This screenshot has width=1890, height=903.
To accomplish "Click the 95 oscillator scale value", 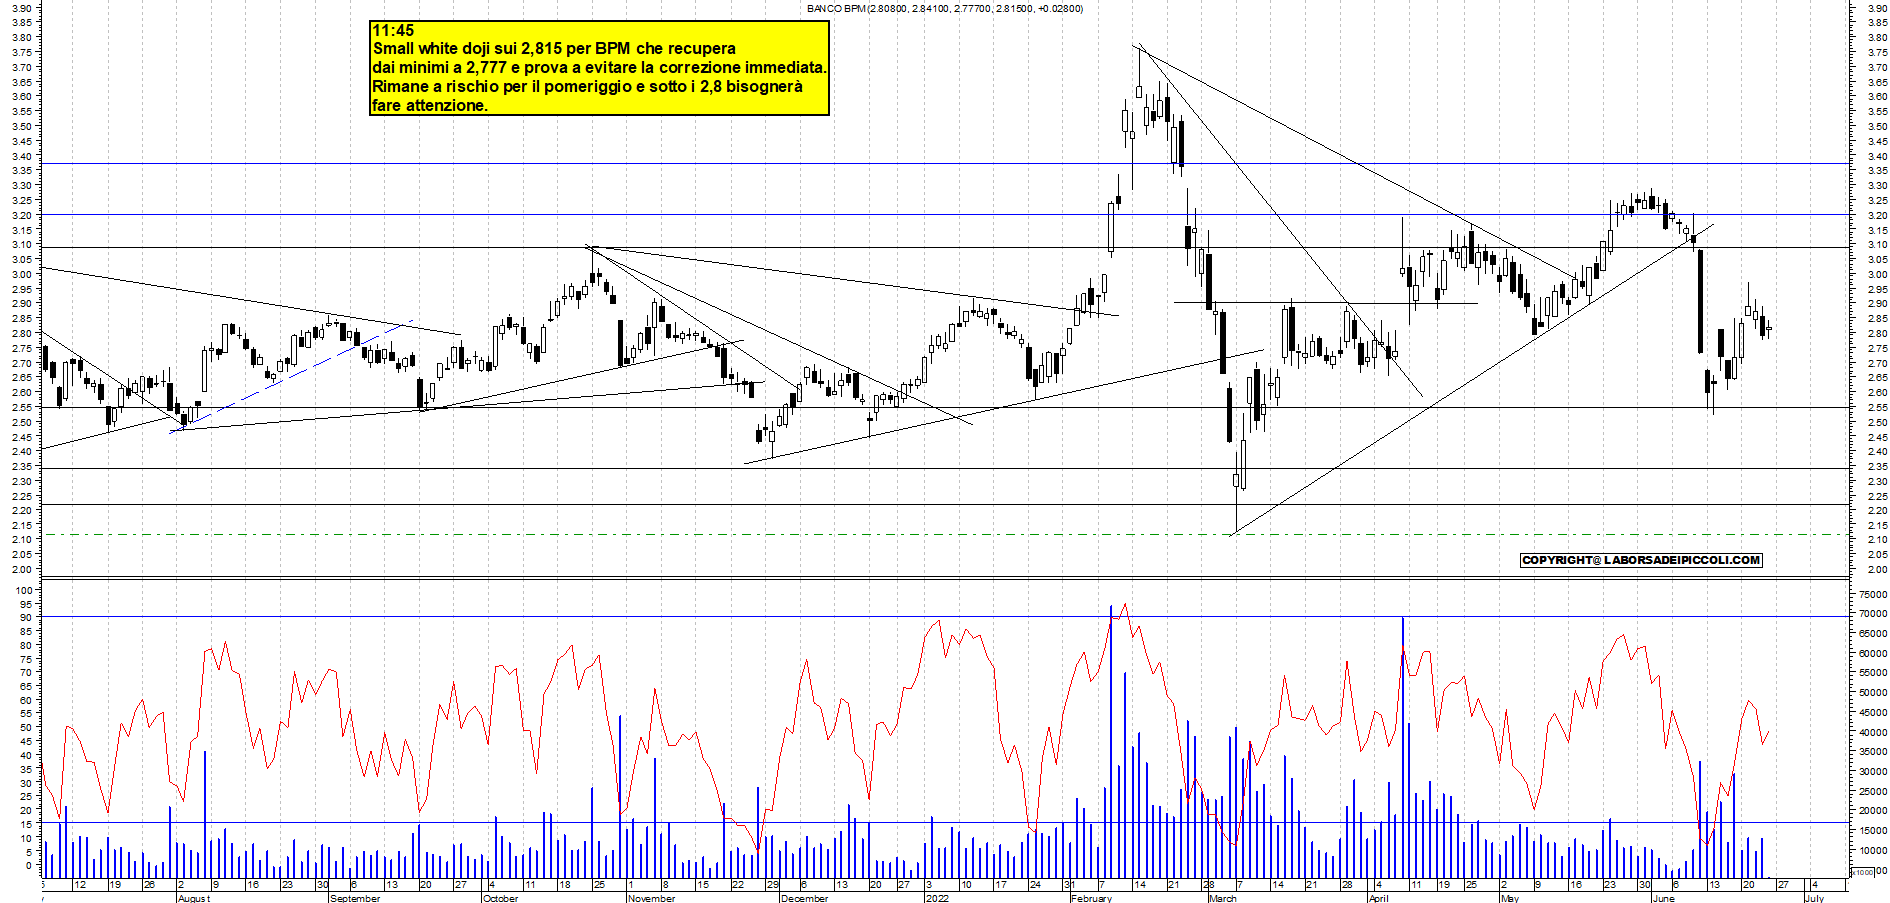I will coord(27,605).
